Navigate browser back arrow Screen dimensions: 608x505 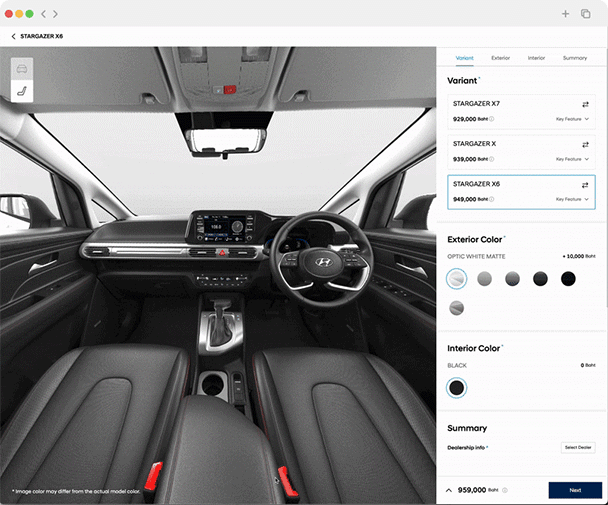click(x=43, y=14)
